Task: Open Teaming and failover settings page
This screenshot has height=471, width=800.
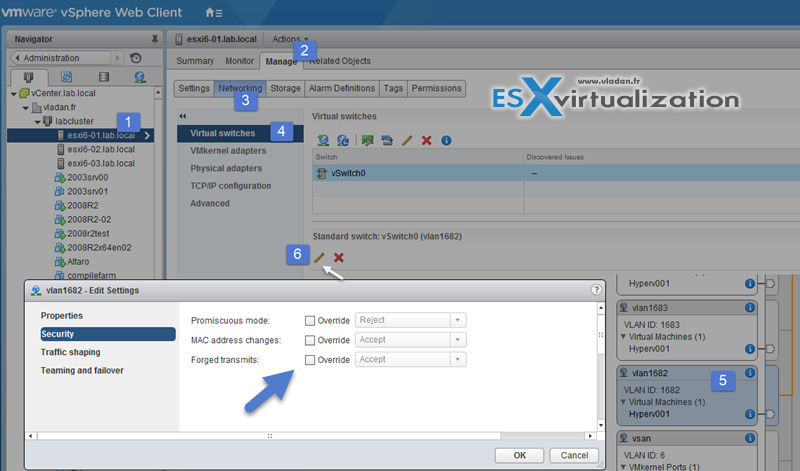Action: [82, 370]
